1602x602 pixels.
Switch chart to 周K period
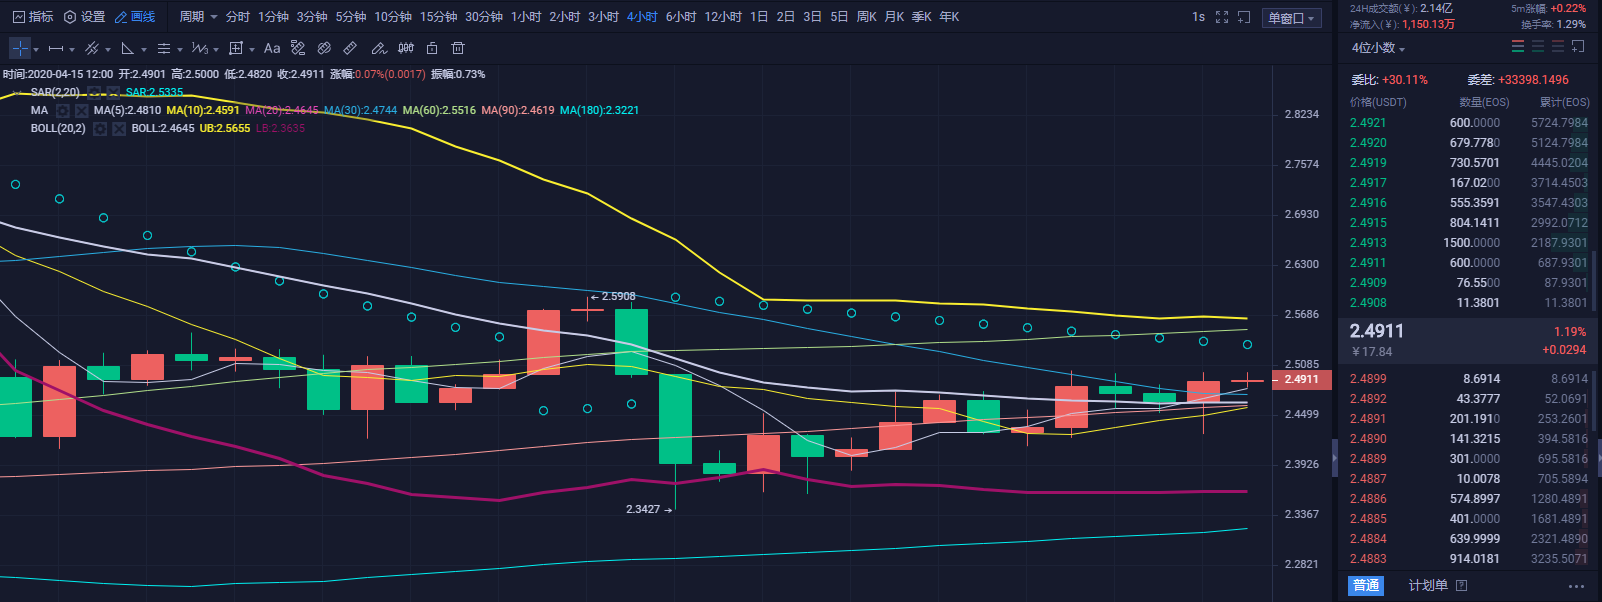coord(867,17)
